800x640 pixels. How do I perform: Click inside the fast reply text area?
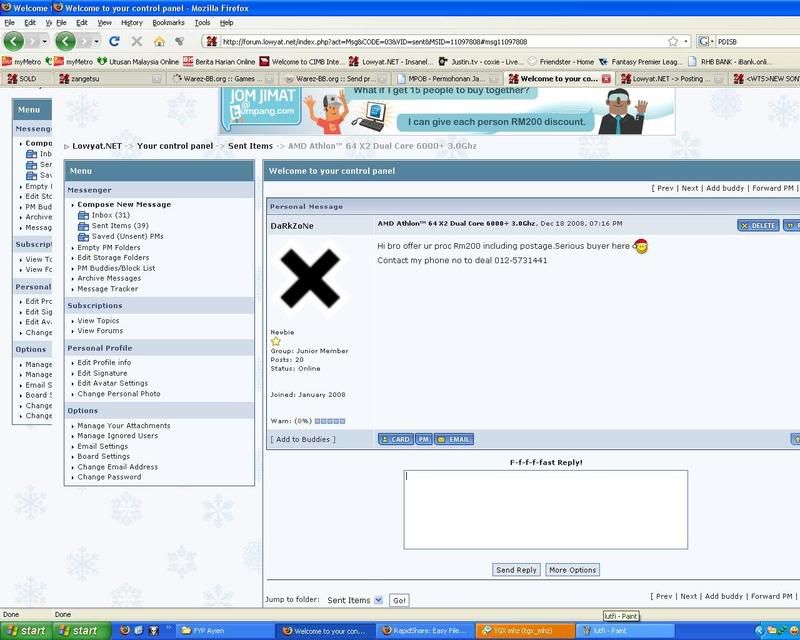(545, 510)
